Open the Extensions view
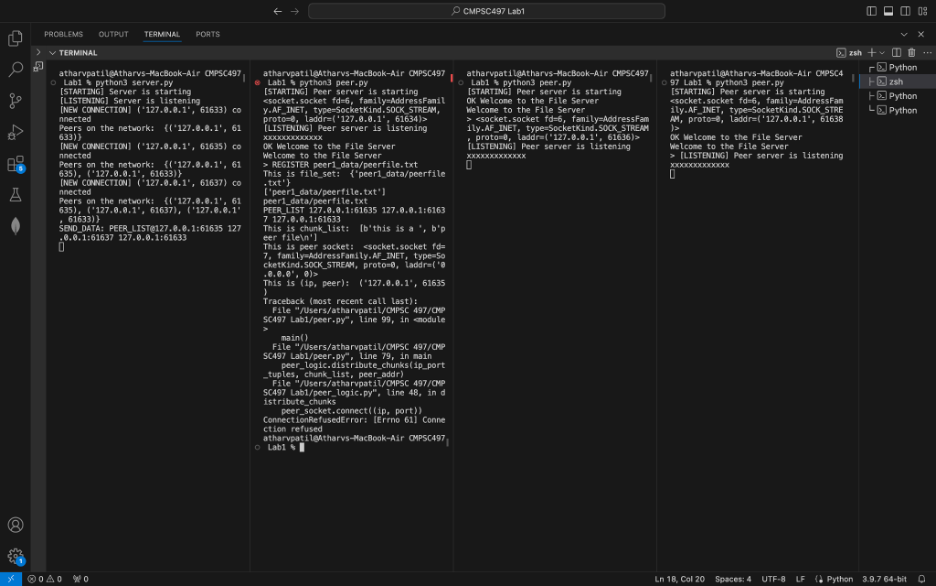This screenshot has width=936, height=586. point(15,164)
